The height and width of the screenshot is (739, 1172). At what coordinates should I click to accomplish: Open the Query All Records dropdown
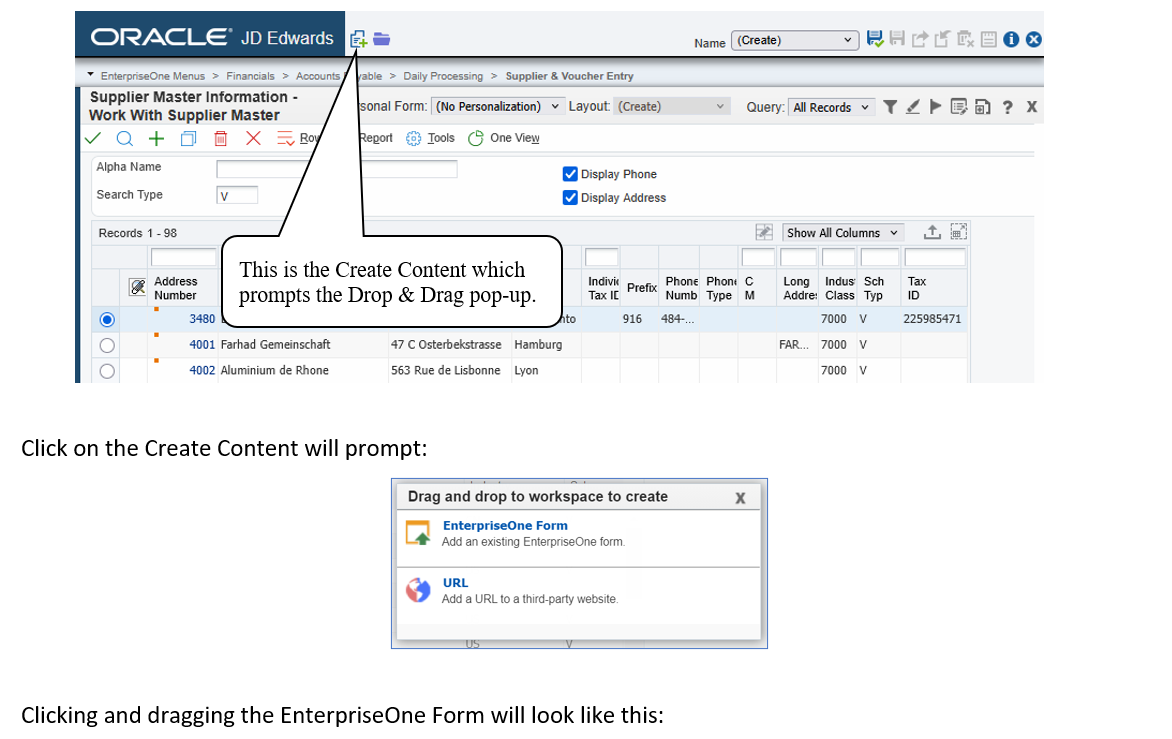(831, 107)
